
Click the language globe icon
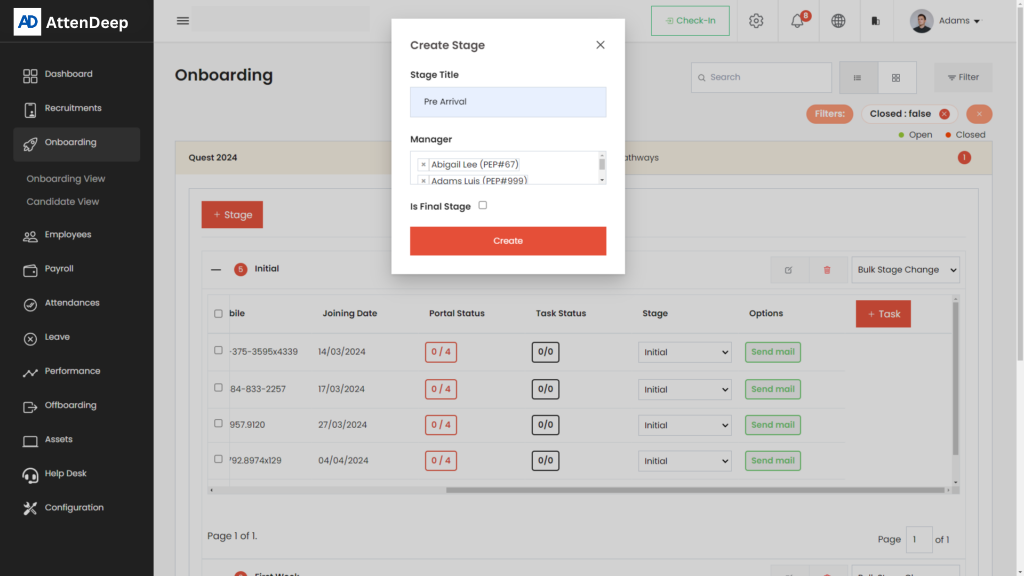click(x=838, y=21)
